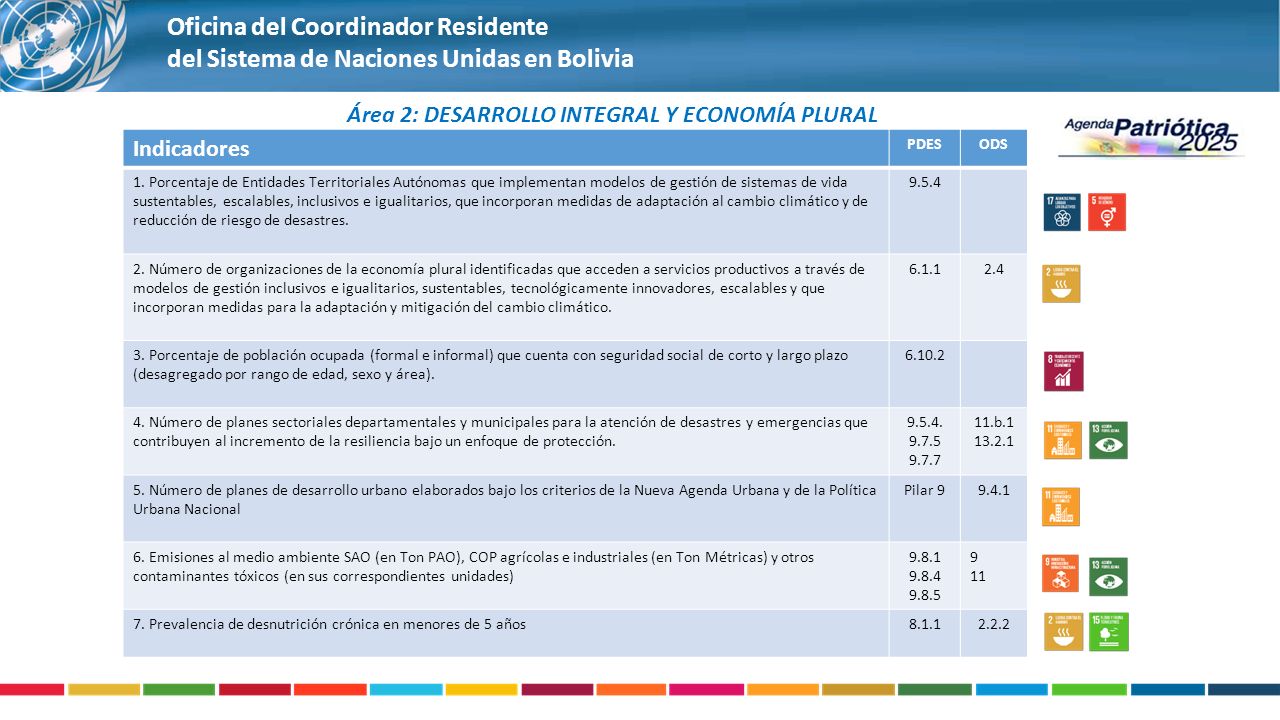Click PDES value '9.8.5'
Viewport: 1280px width, 720px height.
coord(924,596)
